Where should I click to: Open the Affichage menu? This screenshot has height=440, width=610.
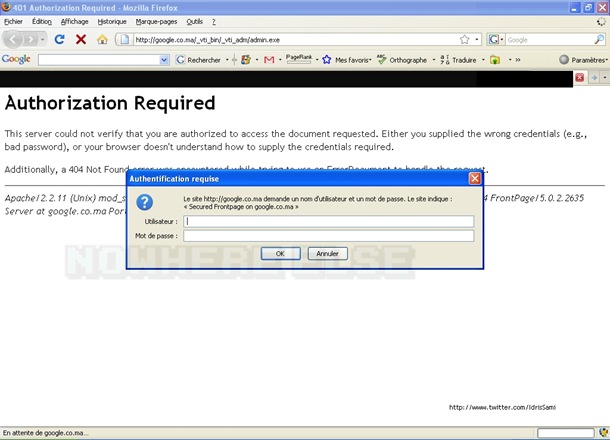pos(74,22)
